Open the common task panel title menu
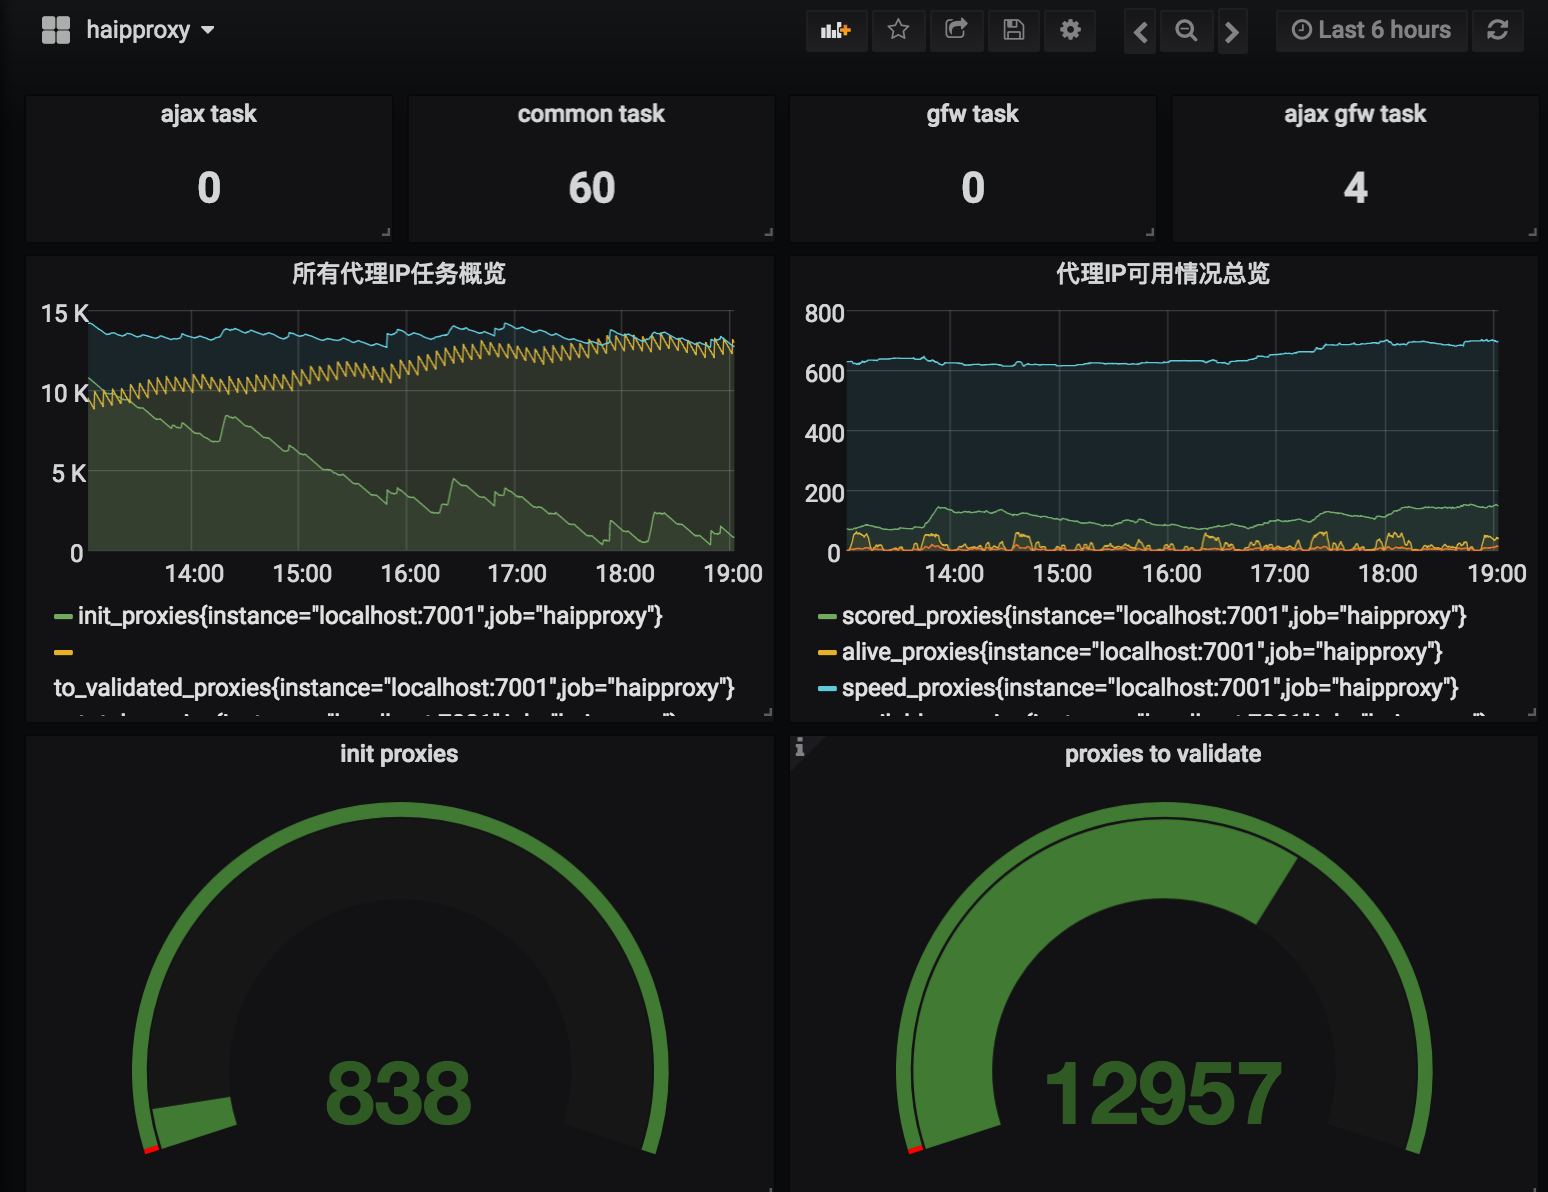Image resolution: width=1548 pixels, height=1192 pixels. tap(591, 114)
